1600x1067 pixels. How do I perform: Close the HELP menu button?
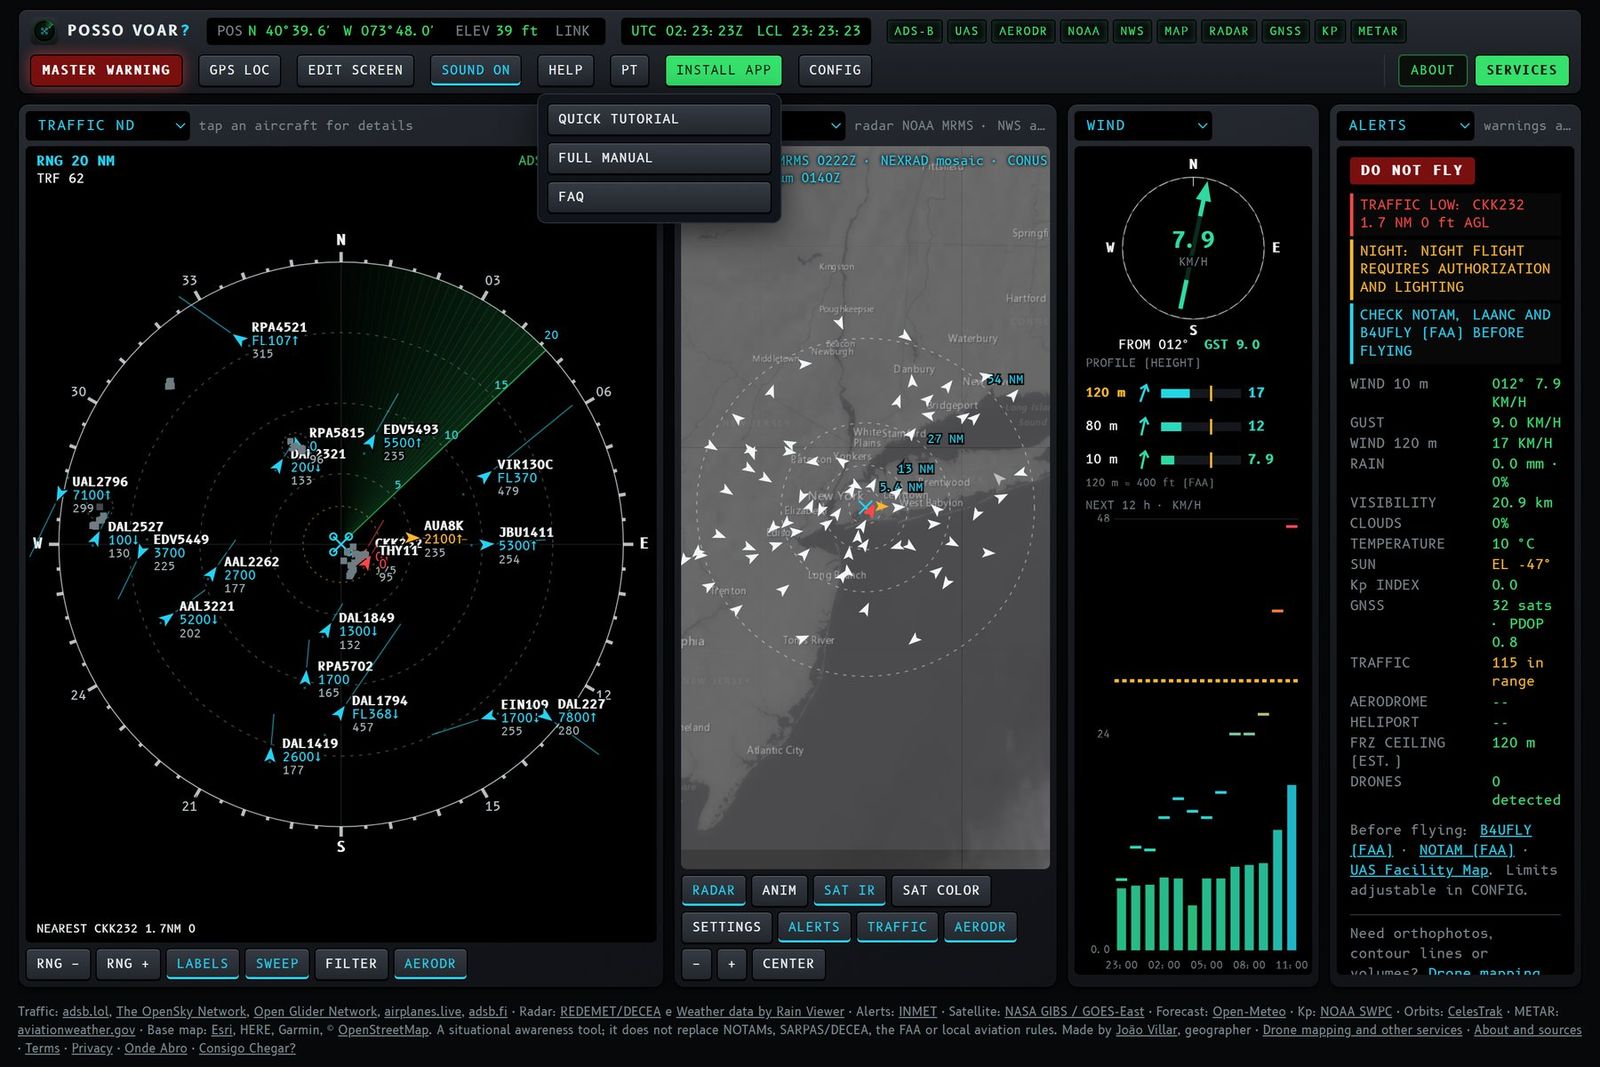565,70
